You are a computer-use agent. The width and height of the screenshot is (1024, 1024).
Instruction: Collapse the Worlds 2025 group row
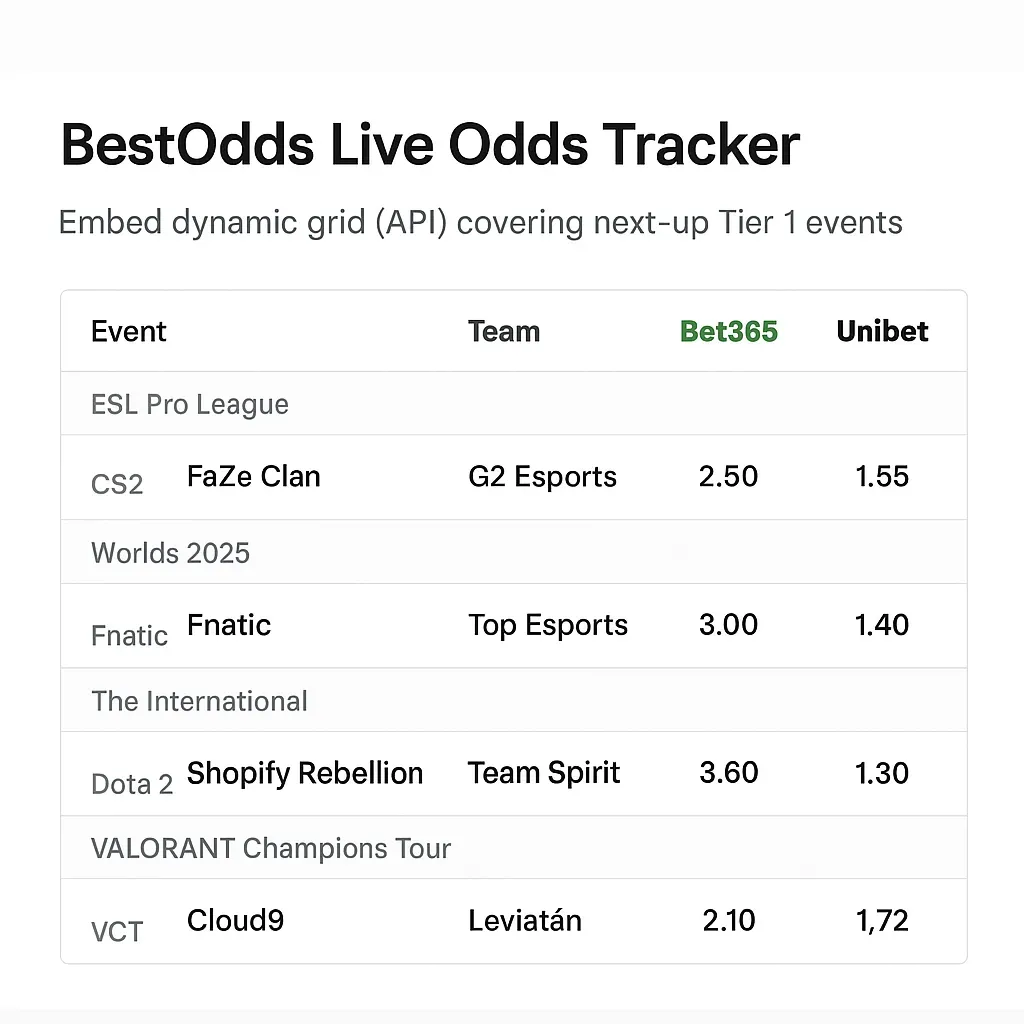pyautogui.click(x=171, y=553)
